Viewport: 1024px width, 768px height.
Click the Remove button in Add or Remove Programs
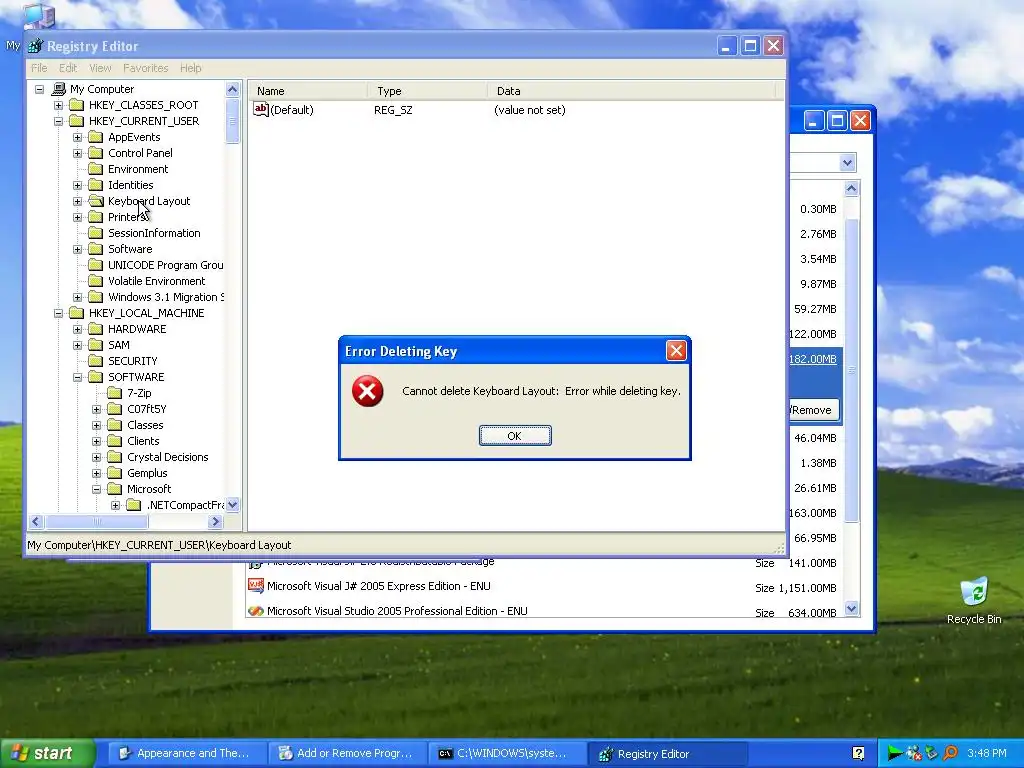pos(814,410)
